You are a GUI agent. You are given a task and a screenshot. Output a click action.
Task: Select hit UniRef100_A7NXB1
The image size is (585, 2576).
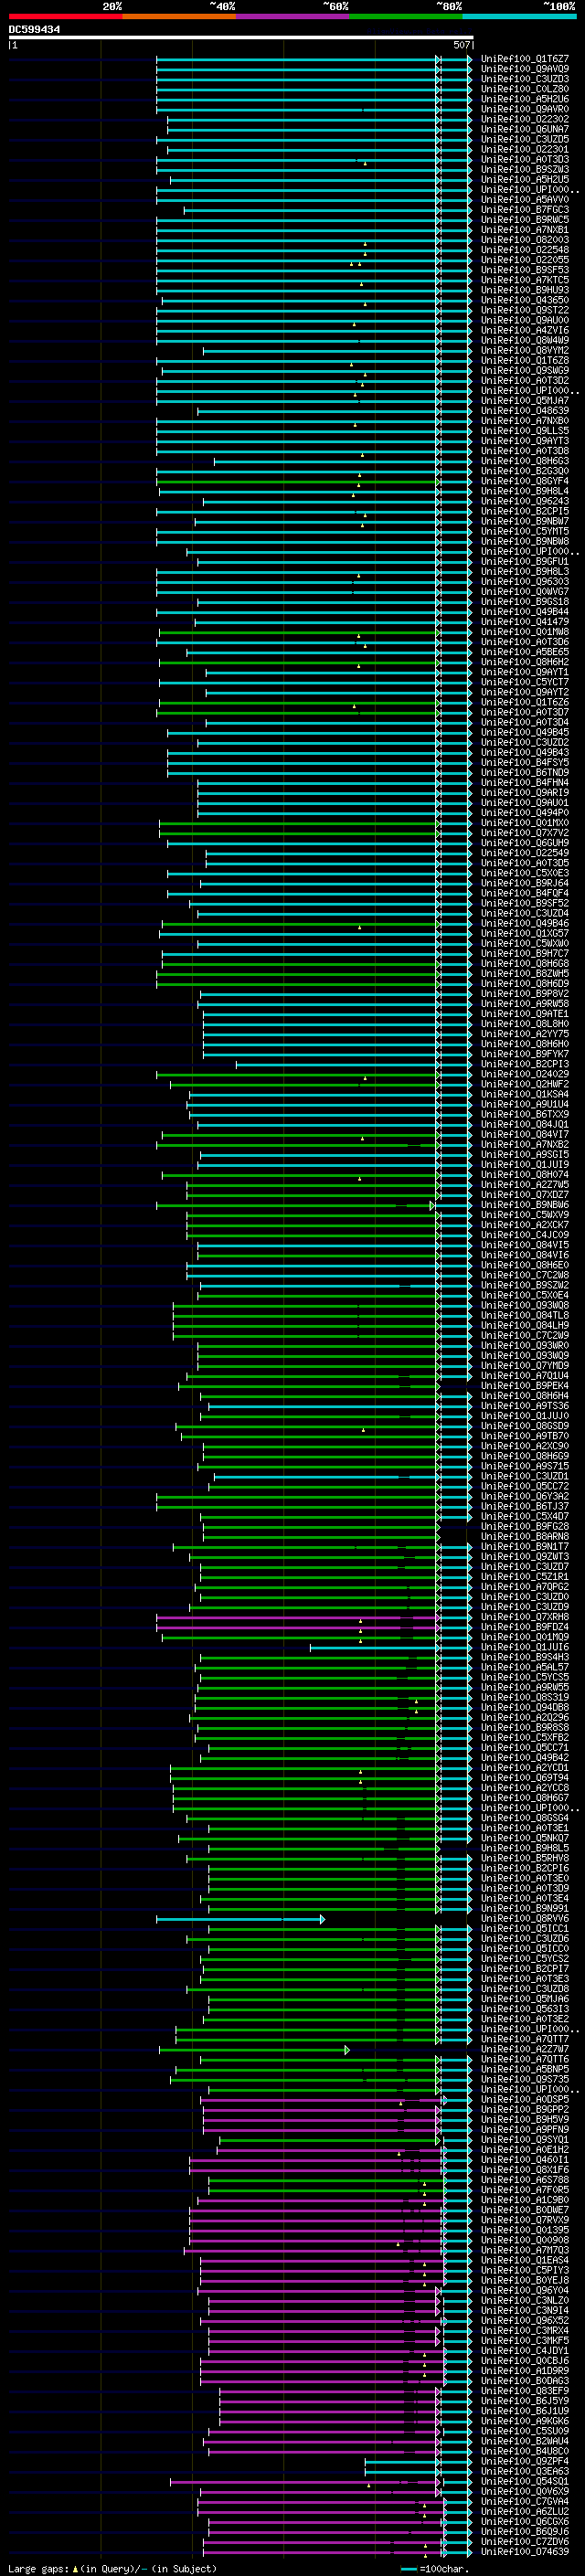pos(524,230)
